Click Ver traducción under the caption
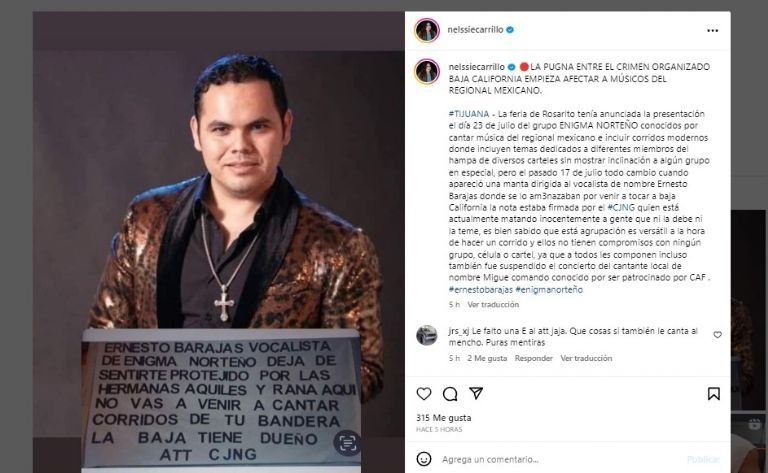This screenshot has width=768, height=473. (x=493, y=305)
